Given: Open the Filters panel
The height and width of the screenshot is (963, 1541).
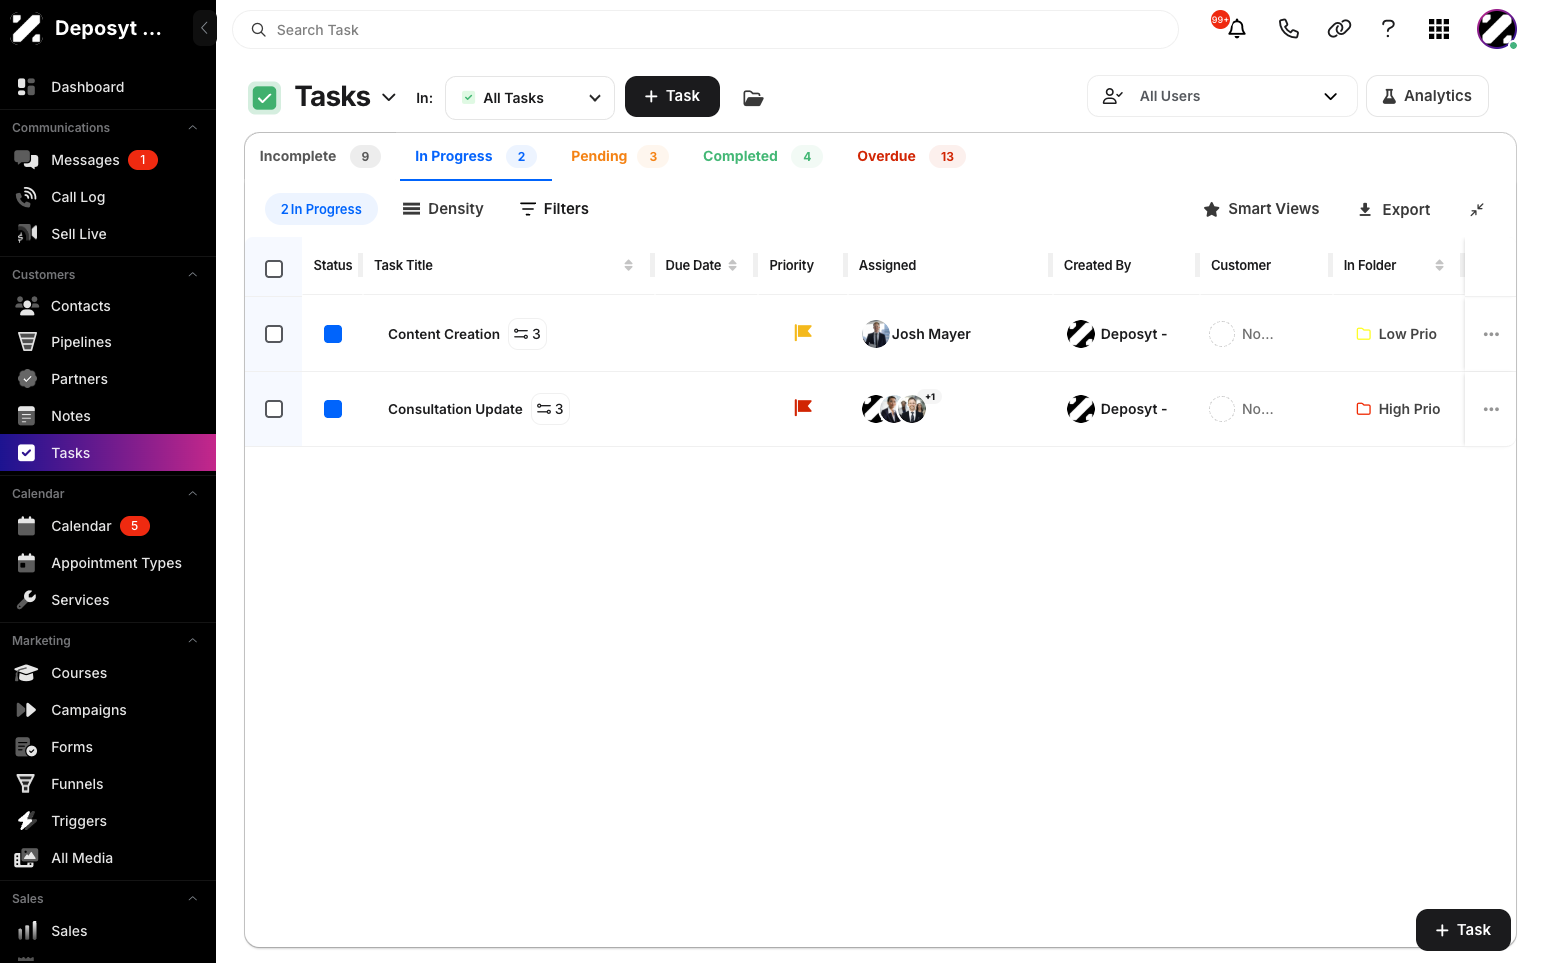Looking at the screenshot, I should 554,209.
